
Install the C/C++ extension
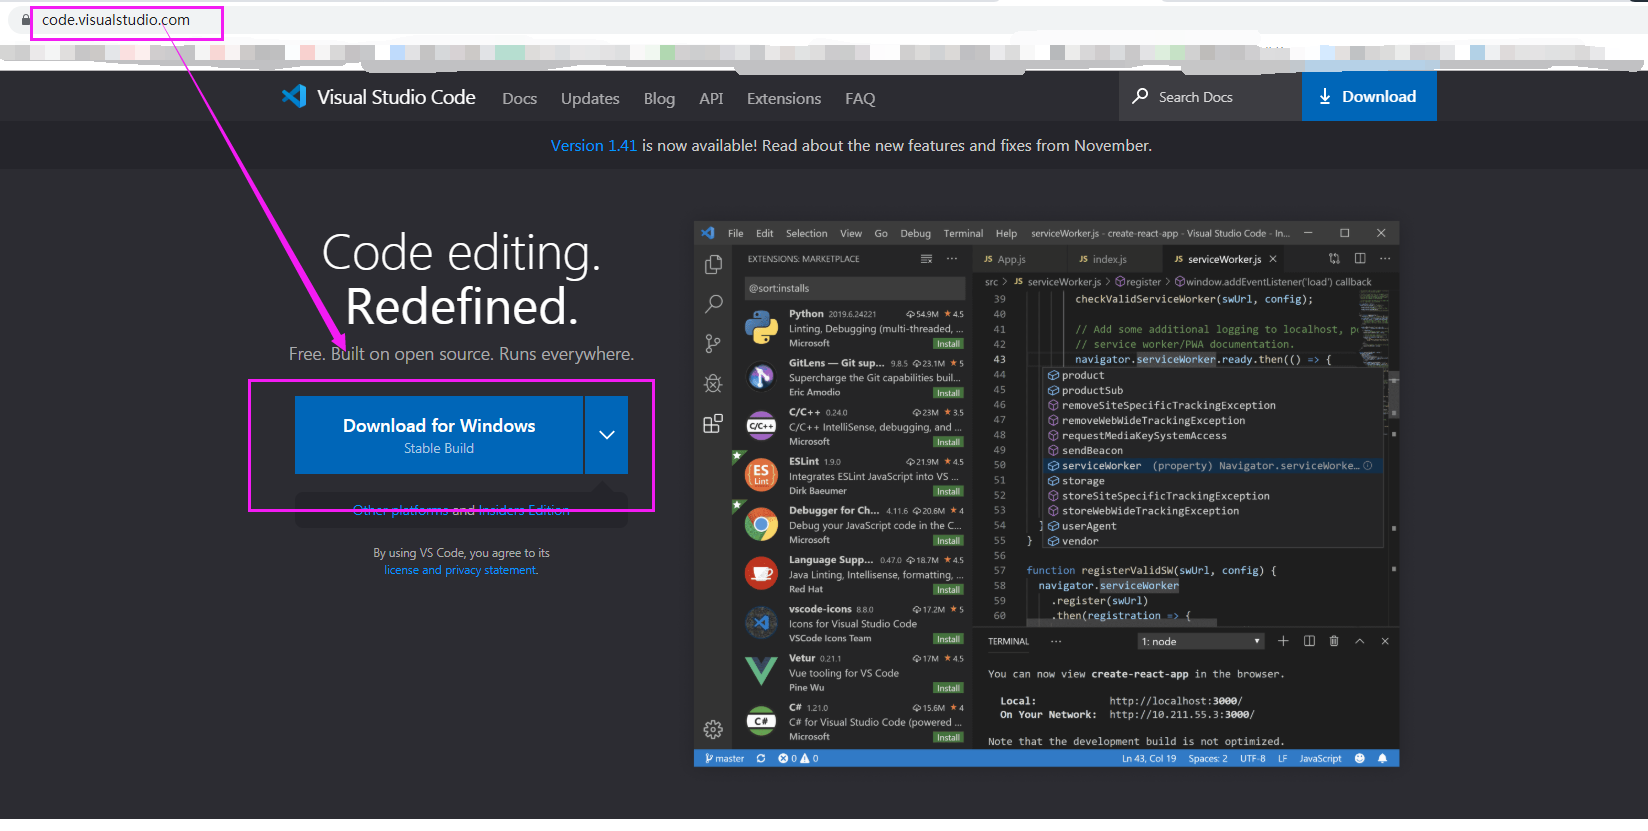click(x=948, y=442)
